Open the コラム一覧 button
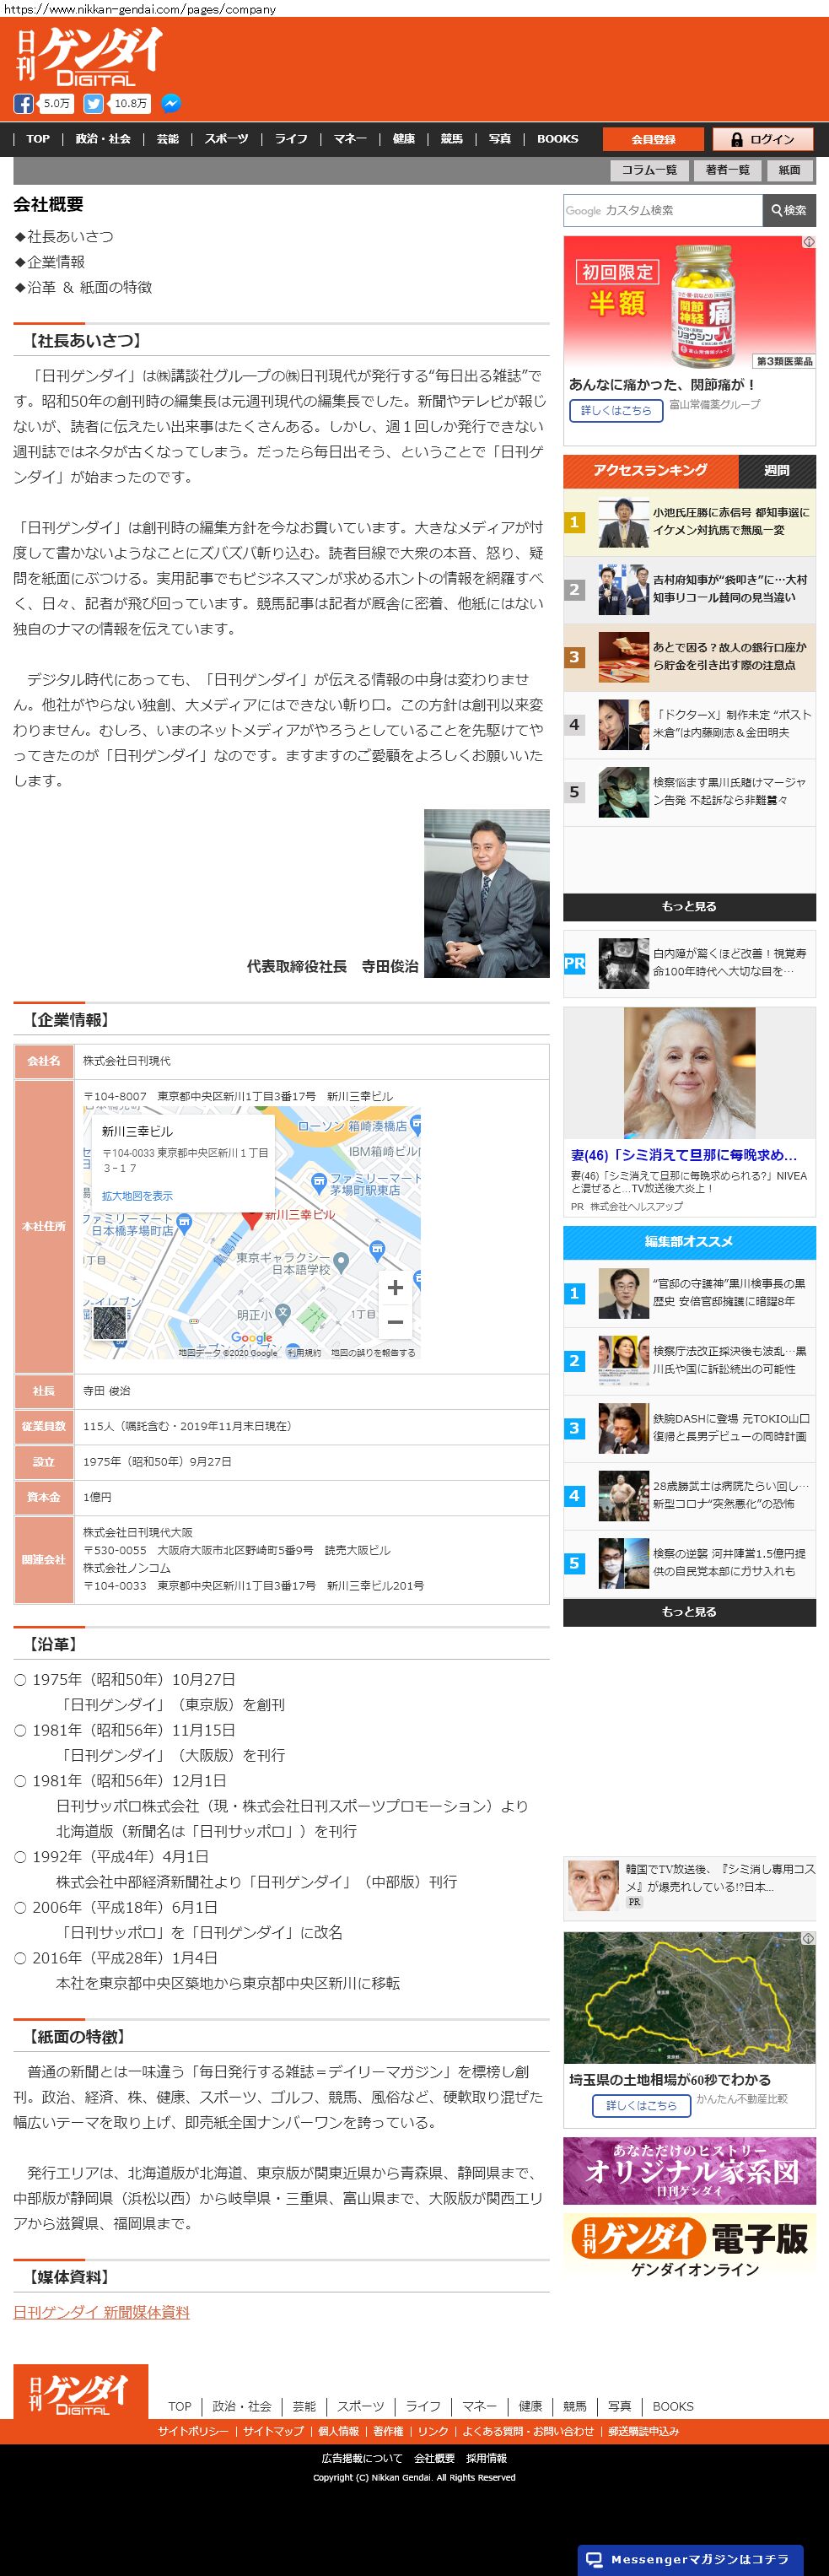829x2576 pixels. click(649, 170)
